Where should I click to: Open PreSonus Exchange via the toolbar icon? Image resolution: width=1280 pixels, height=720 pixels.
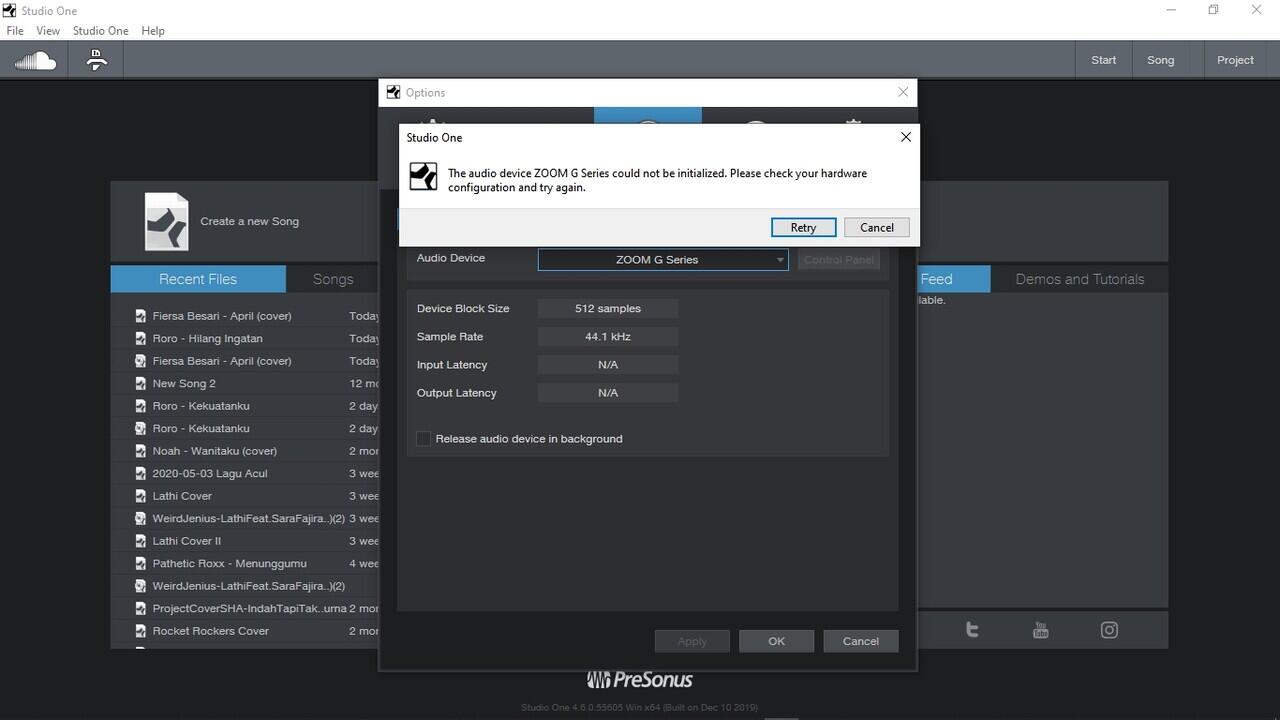tap(96, 59)
